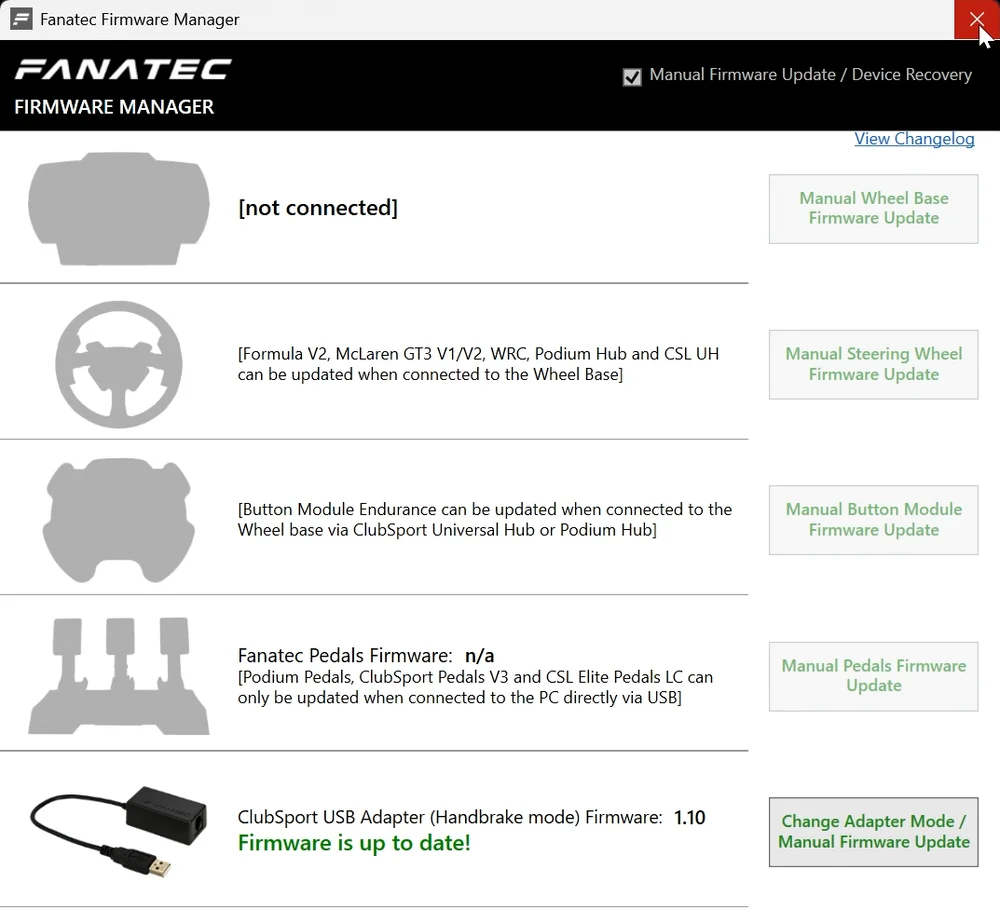Click the pedals silhouette icon

(119, 676)
